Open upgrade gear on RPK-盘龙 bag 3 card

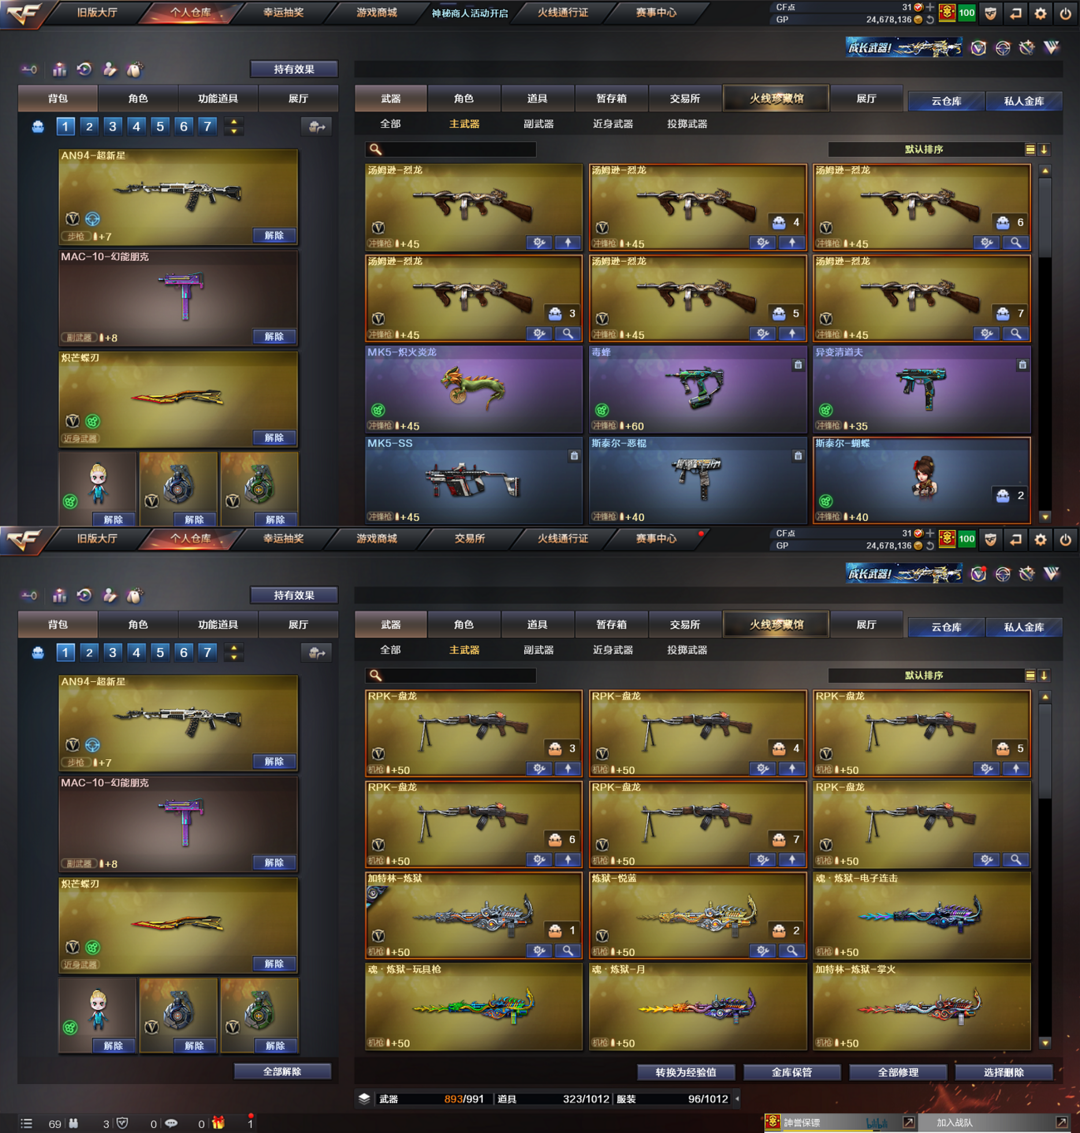click(539, 769)
